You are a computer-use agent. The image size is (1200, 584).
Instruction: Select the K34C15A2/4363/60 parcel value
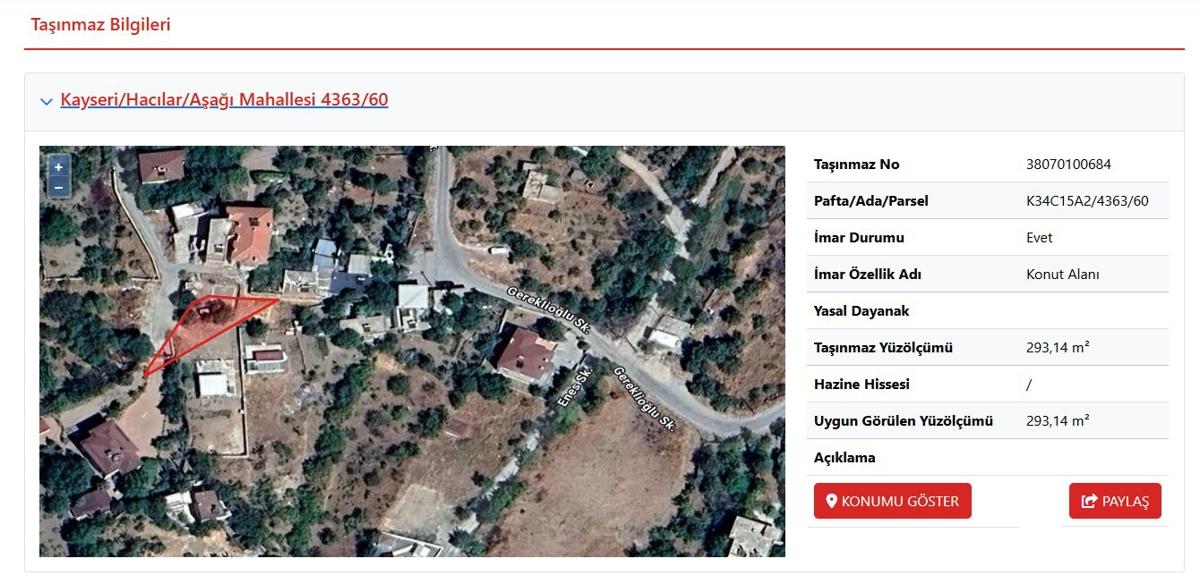(x=1088, y=201)
